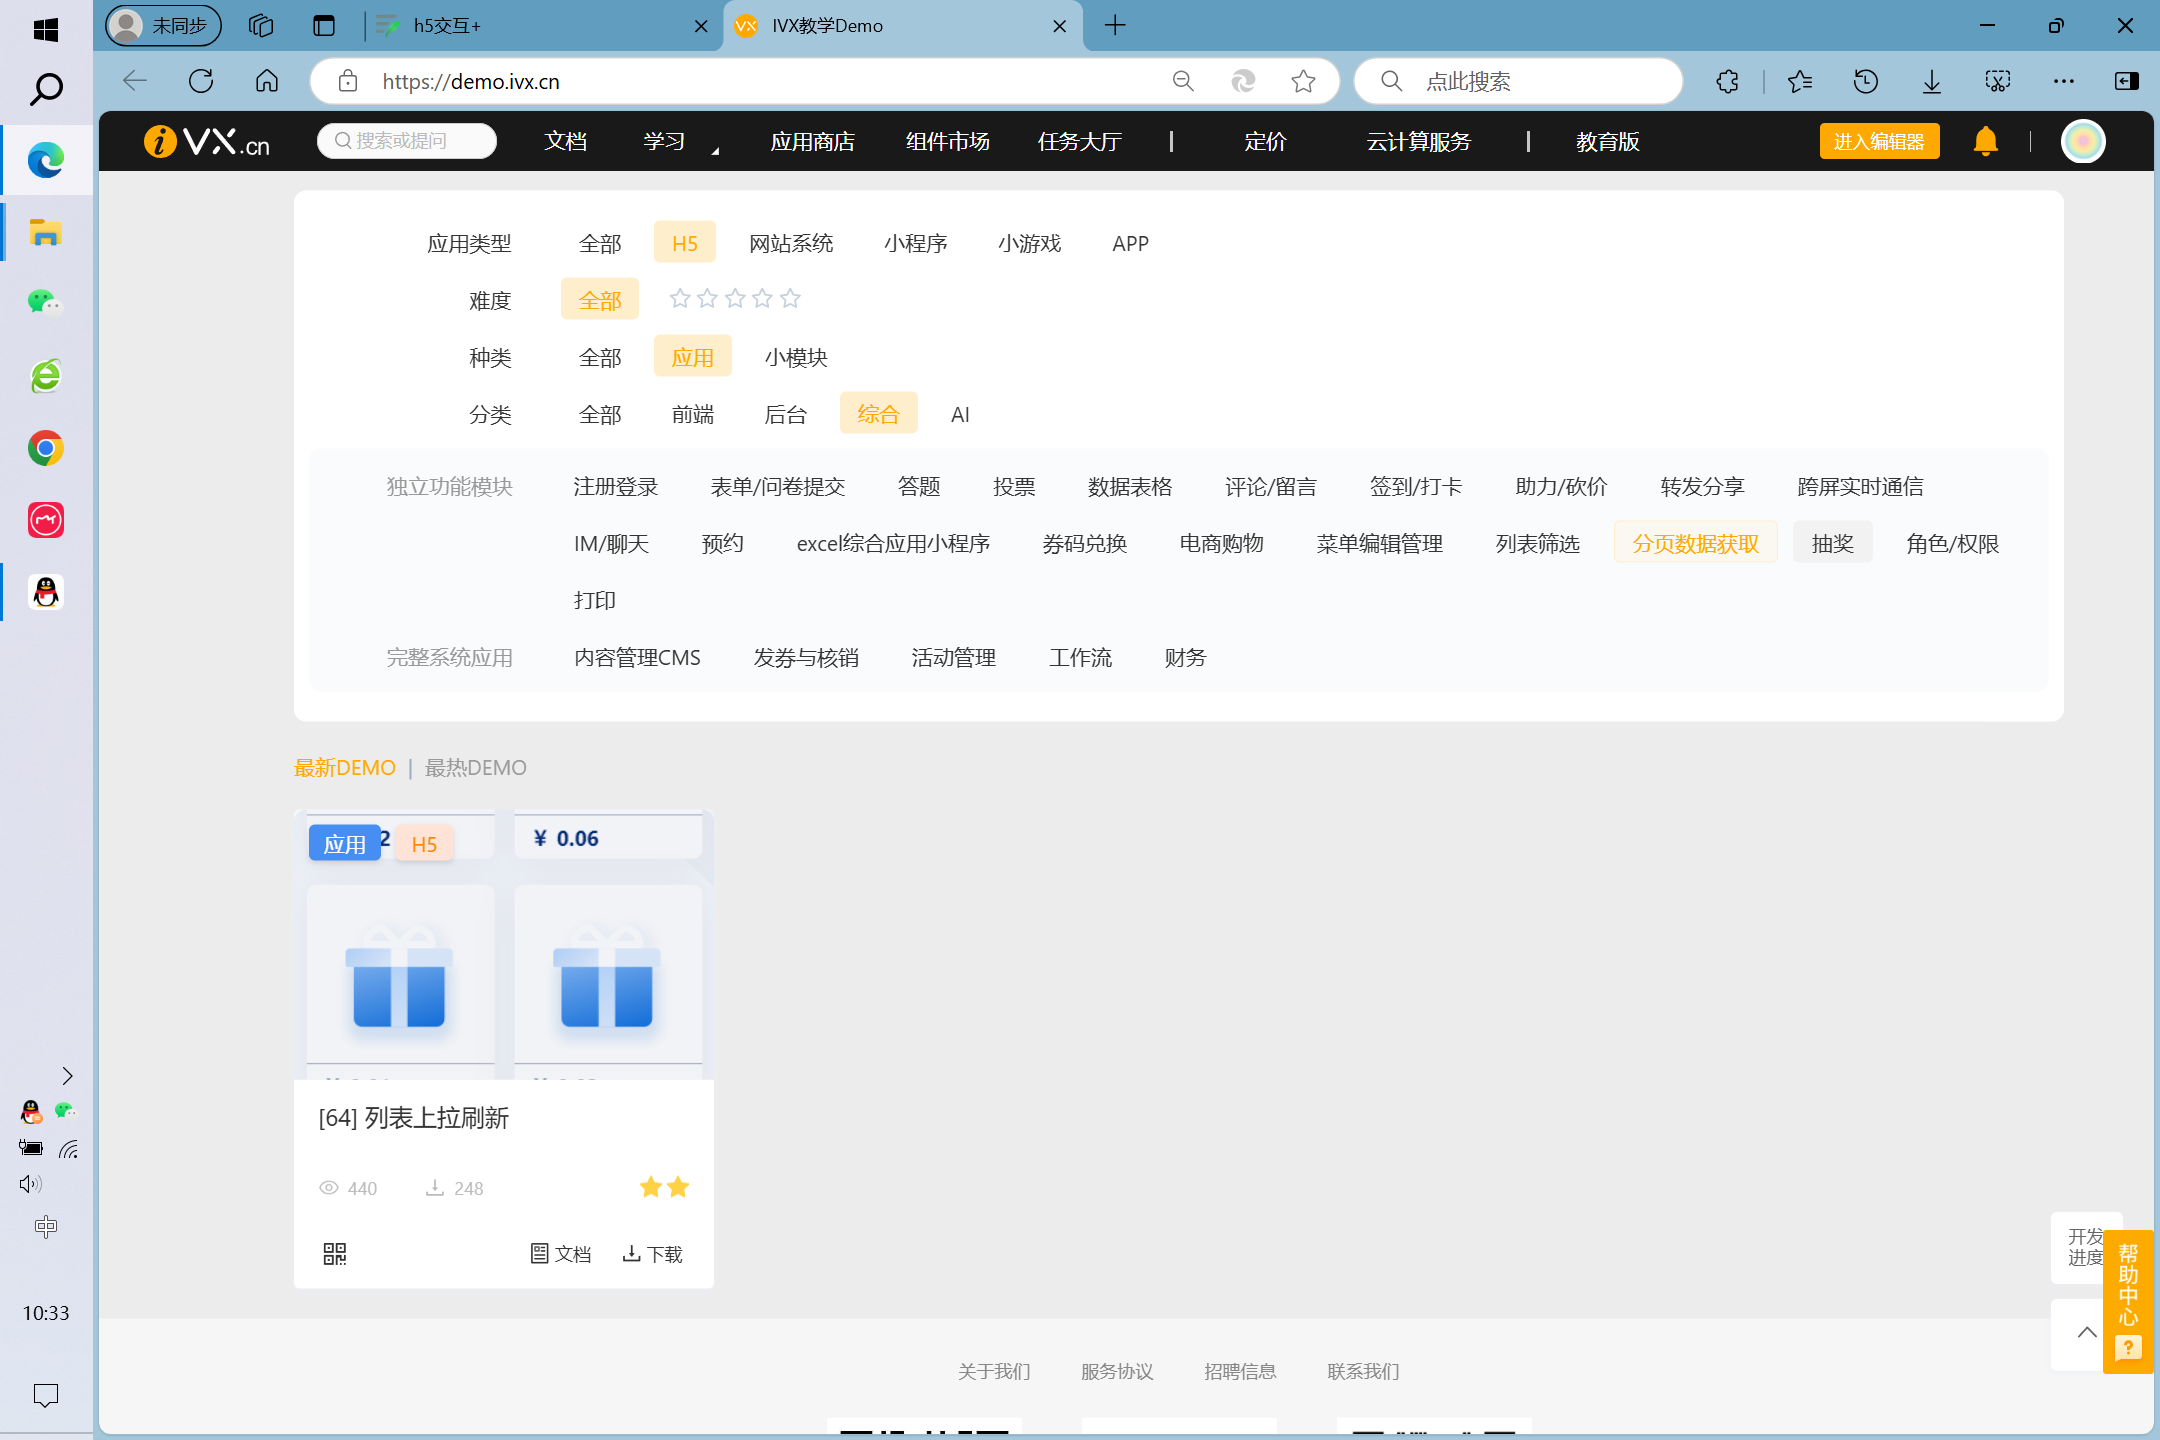Show QR code for 列表上拉刷新 demo
The width and height of the screenshot is (2160, 1440).
(x=335, y=1254)
